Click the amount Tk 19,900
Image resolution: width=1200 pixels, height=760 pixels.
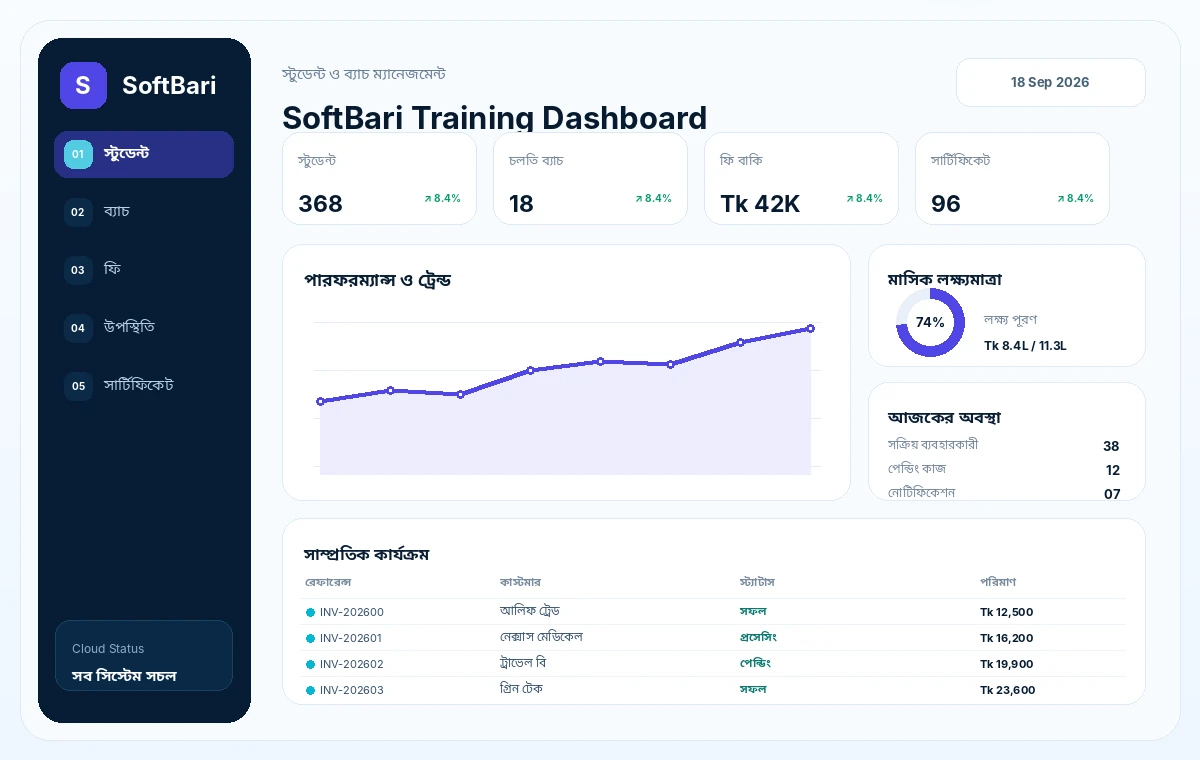click(1007, 664)
